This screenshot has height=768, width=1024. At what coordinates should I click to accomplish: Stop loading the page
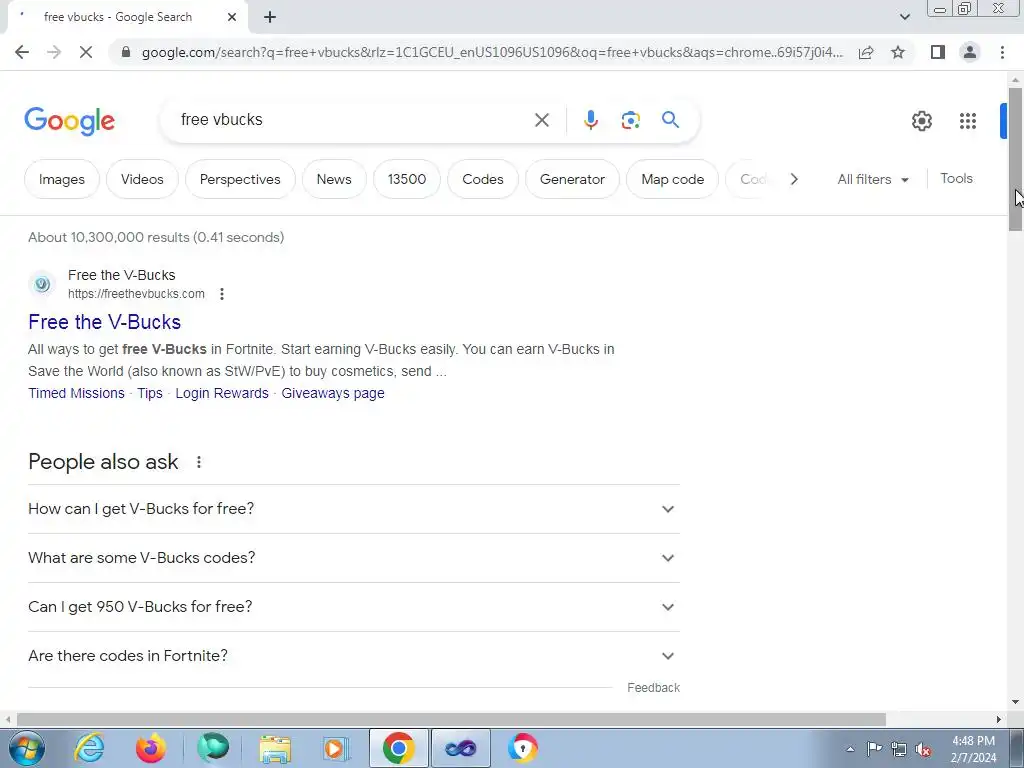(86, 52)
